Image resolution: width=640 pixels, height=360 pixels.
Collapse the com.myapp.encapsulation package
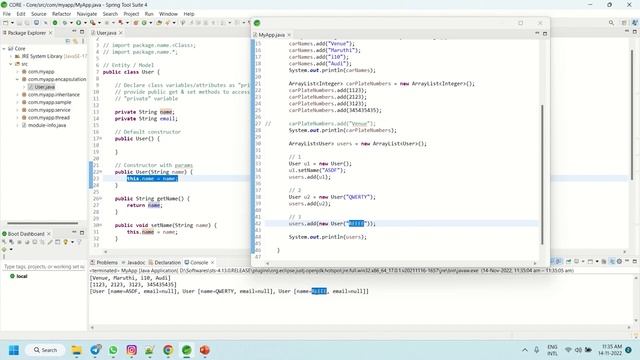(18, 79)
